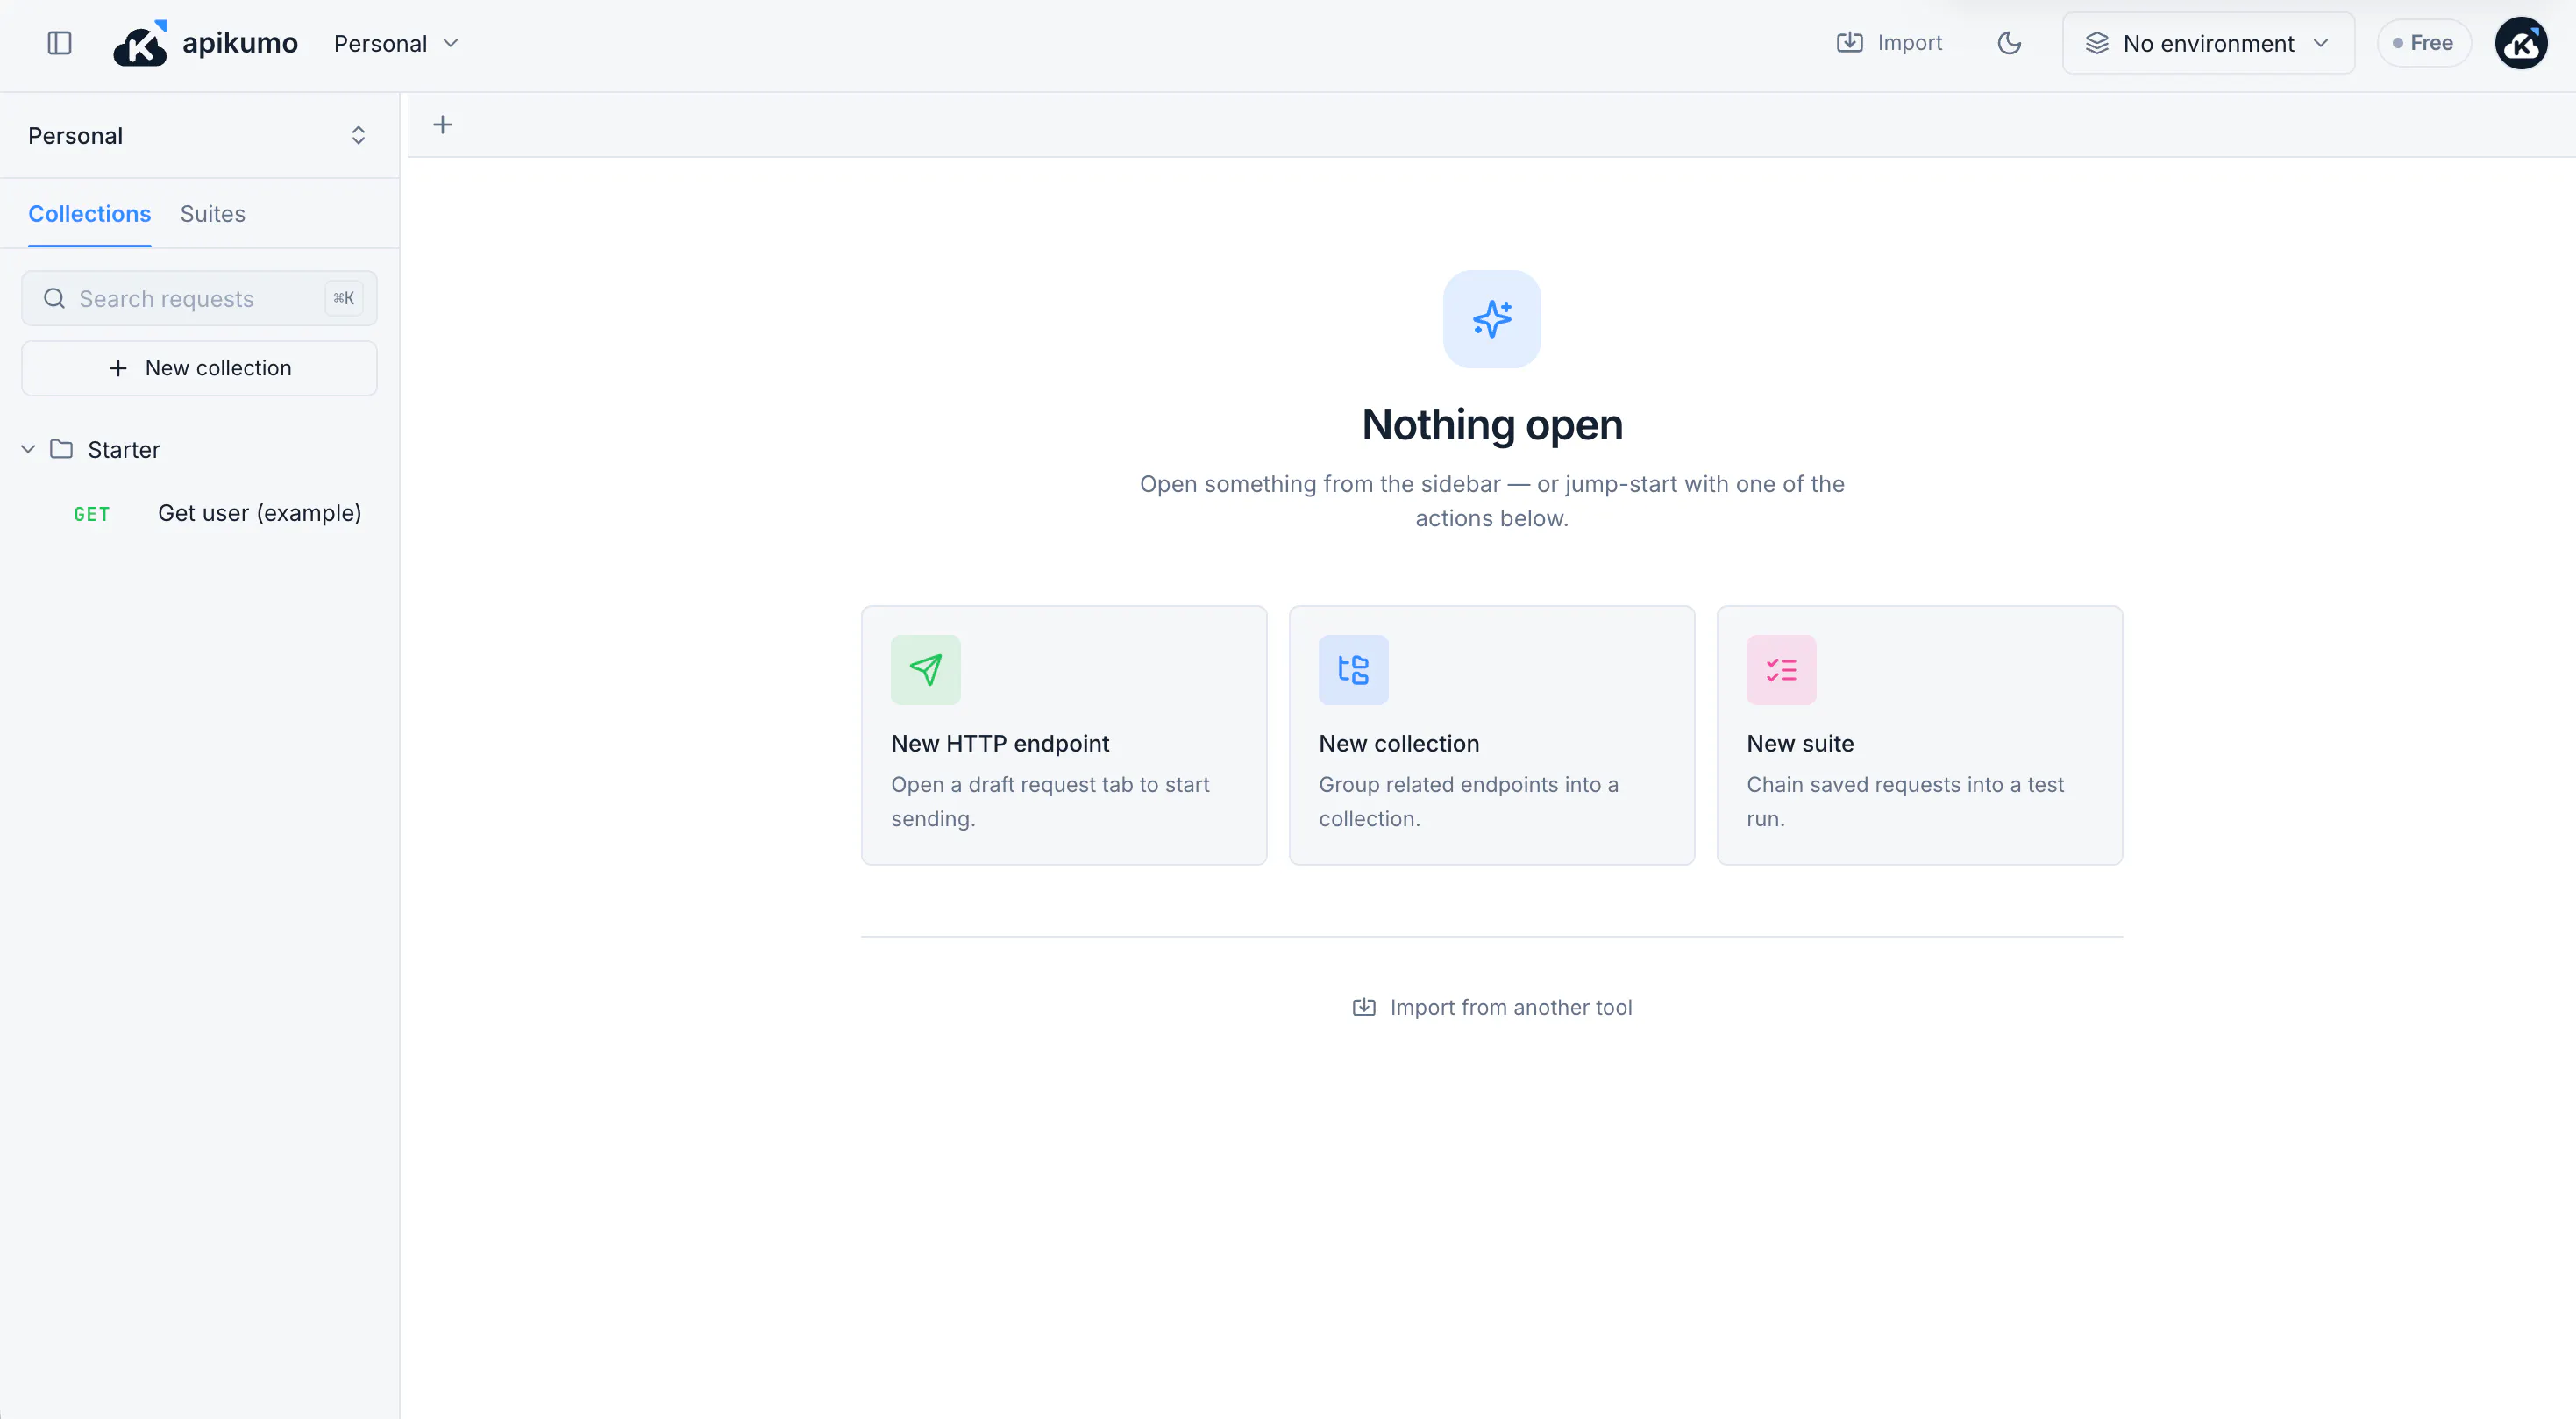
Task: Open Get user (example) request
Action: 218,513
